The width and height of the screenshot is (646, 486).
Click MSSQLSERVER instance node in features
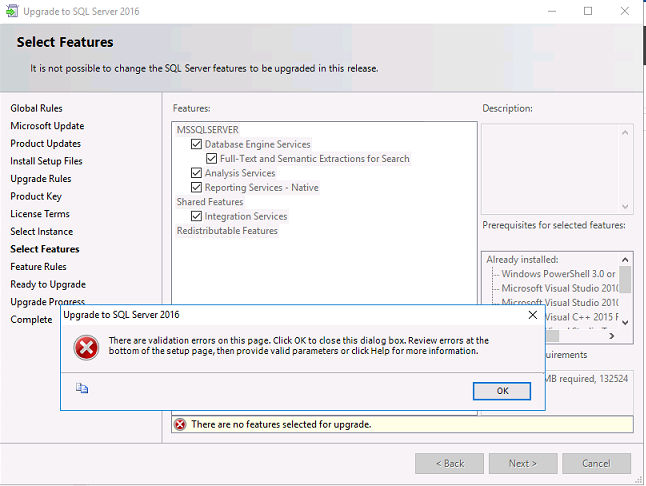tap(208, 130)
